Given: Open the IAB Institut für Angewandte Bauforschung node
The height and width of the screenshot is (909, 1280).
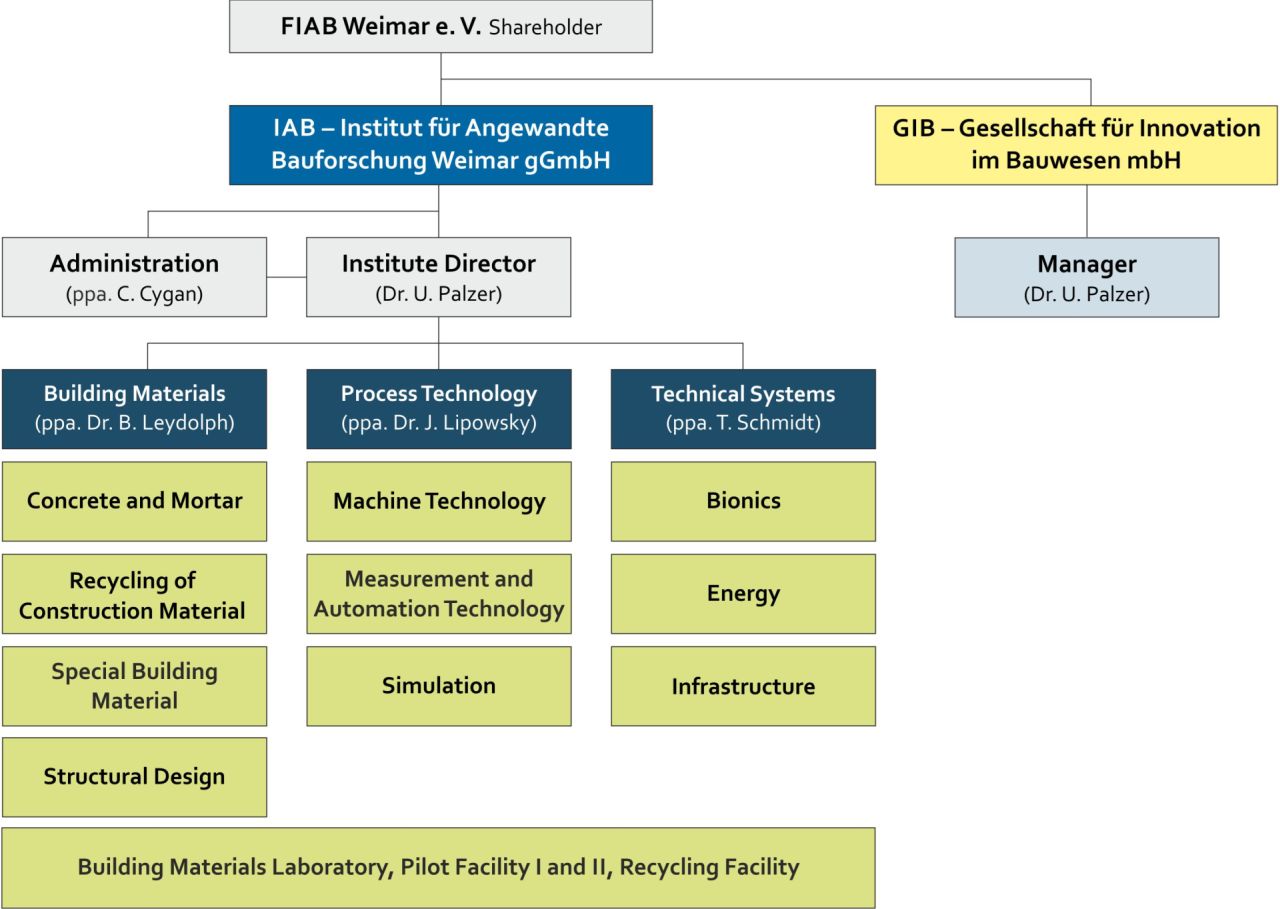Looking at the screenshot, I should click(440, 145).
